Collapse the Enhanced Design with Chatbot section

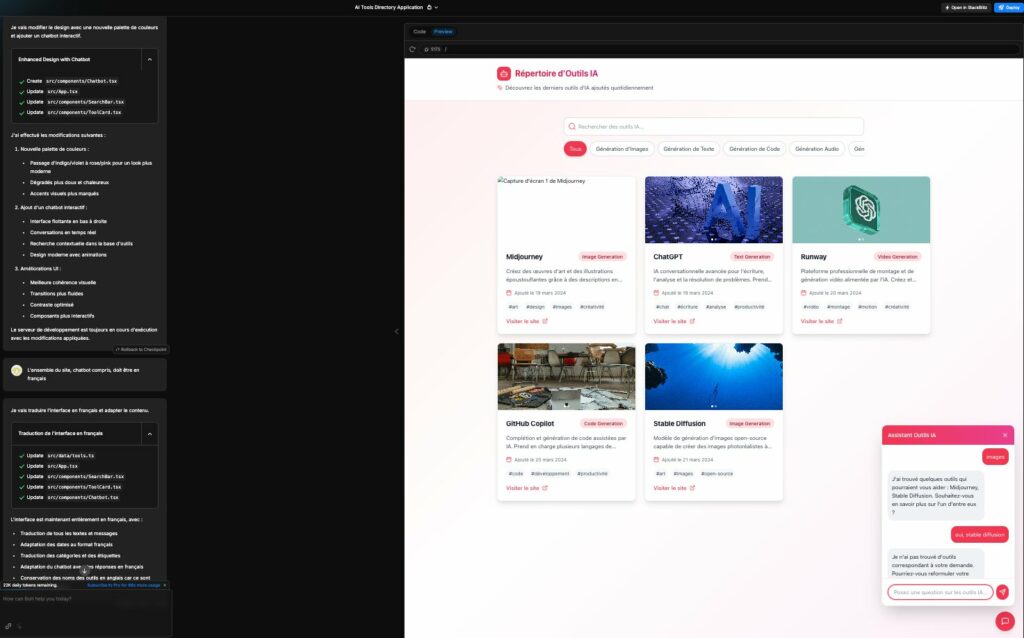pyautogui.click(x=150, y=59)
